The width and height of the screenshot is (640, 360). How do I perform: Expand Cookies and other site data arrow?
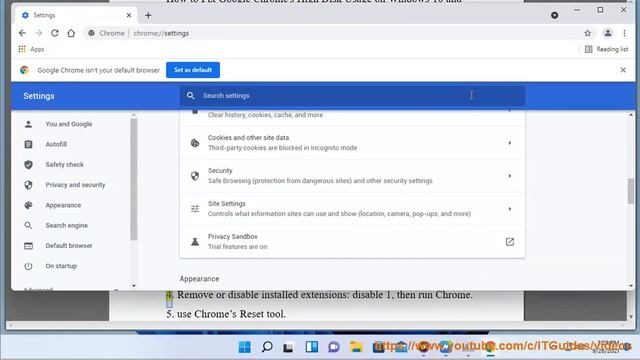(509, 143)
